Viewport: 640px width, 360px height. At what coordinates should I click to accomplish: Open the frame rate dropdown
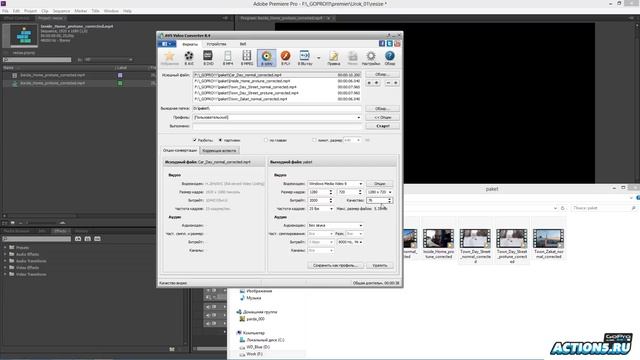click(x=320, y=209)
